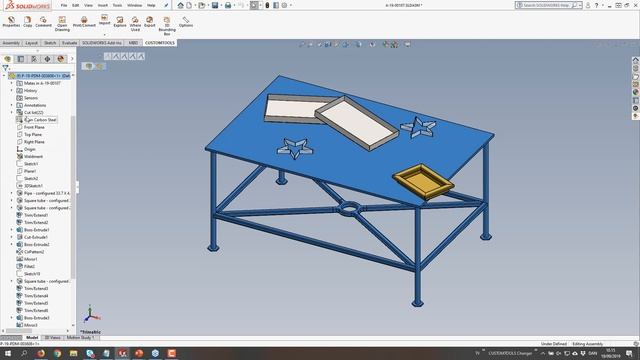Open the Import dropdown arrow below icon
Viewport: 640px width, 360px height.
(104, 34)
